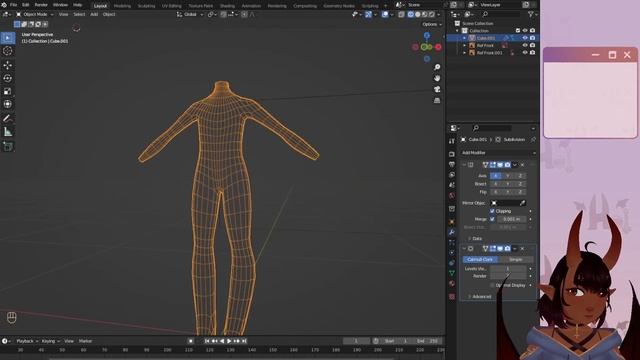Toggle the camera view icon
640x360 pixels.
pyautogui.click(x=437, y=89)
